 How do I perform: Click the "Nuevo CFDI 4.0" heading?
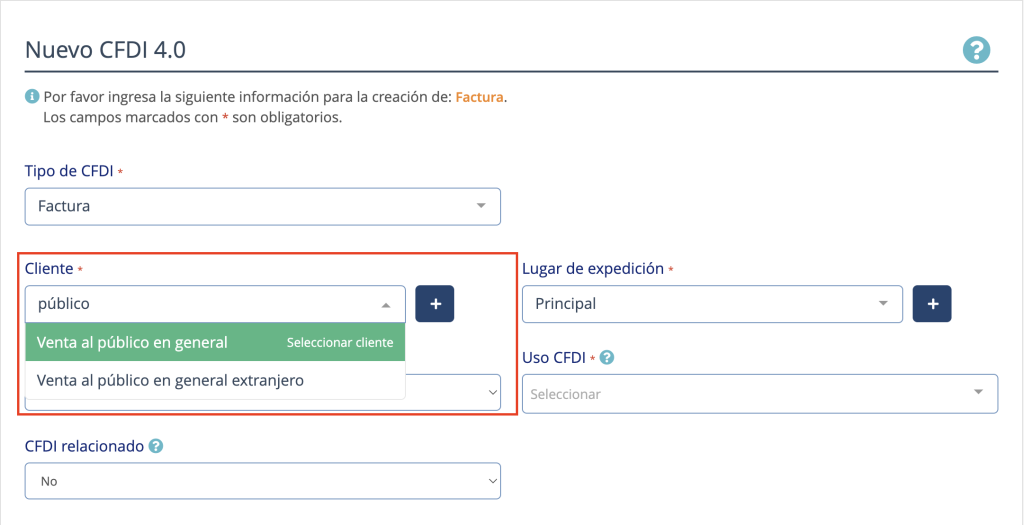[x=105, y=50]
